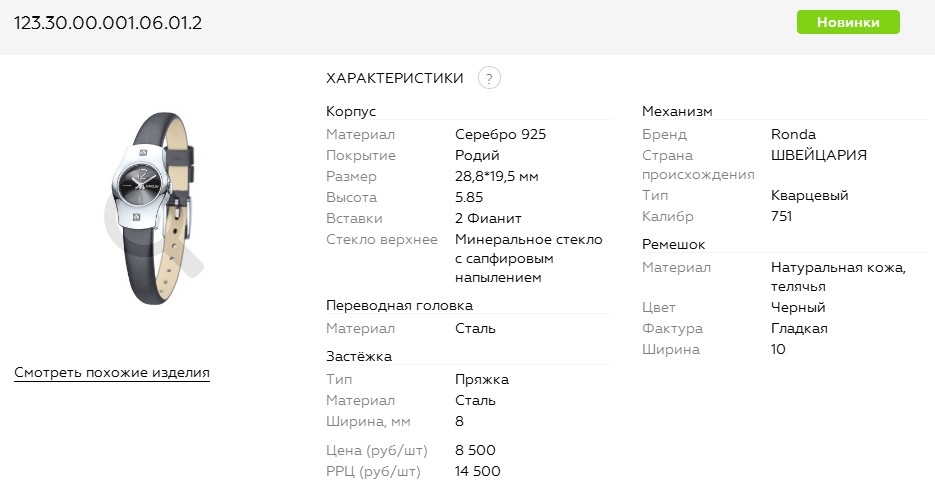Viewport: 935px width, 504px height.
Task: Click the green Новинки button
Action: [x=848, y=22]
